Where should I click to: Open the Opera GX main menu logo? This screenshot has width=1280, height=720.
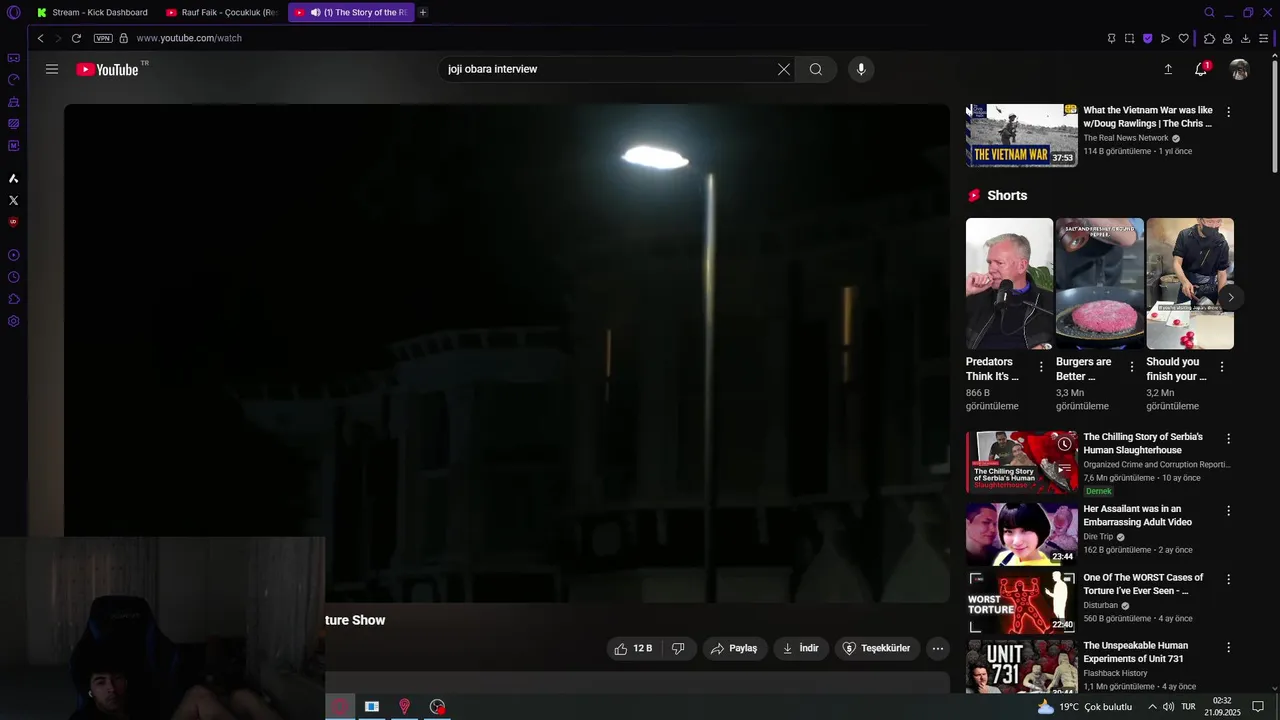tap(13, 13)
